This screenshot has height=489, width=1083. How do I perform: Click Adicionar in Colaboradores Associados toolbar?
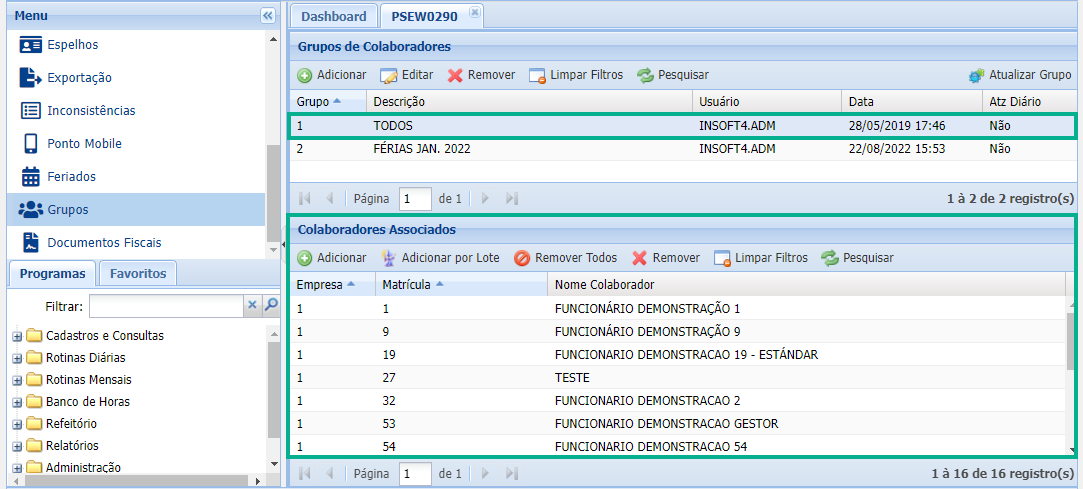[332, 258]
